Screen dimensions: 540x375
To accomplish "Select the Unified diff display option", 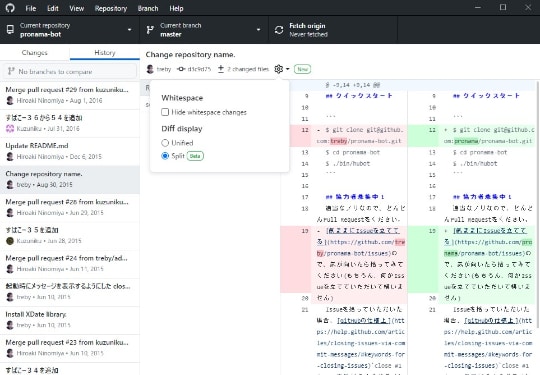I will (x=165, y=143).
